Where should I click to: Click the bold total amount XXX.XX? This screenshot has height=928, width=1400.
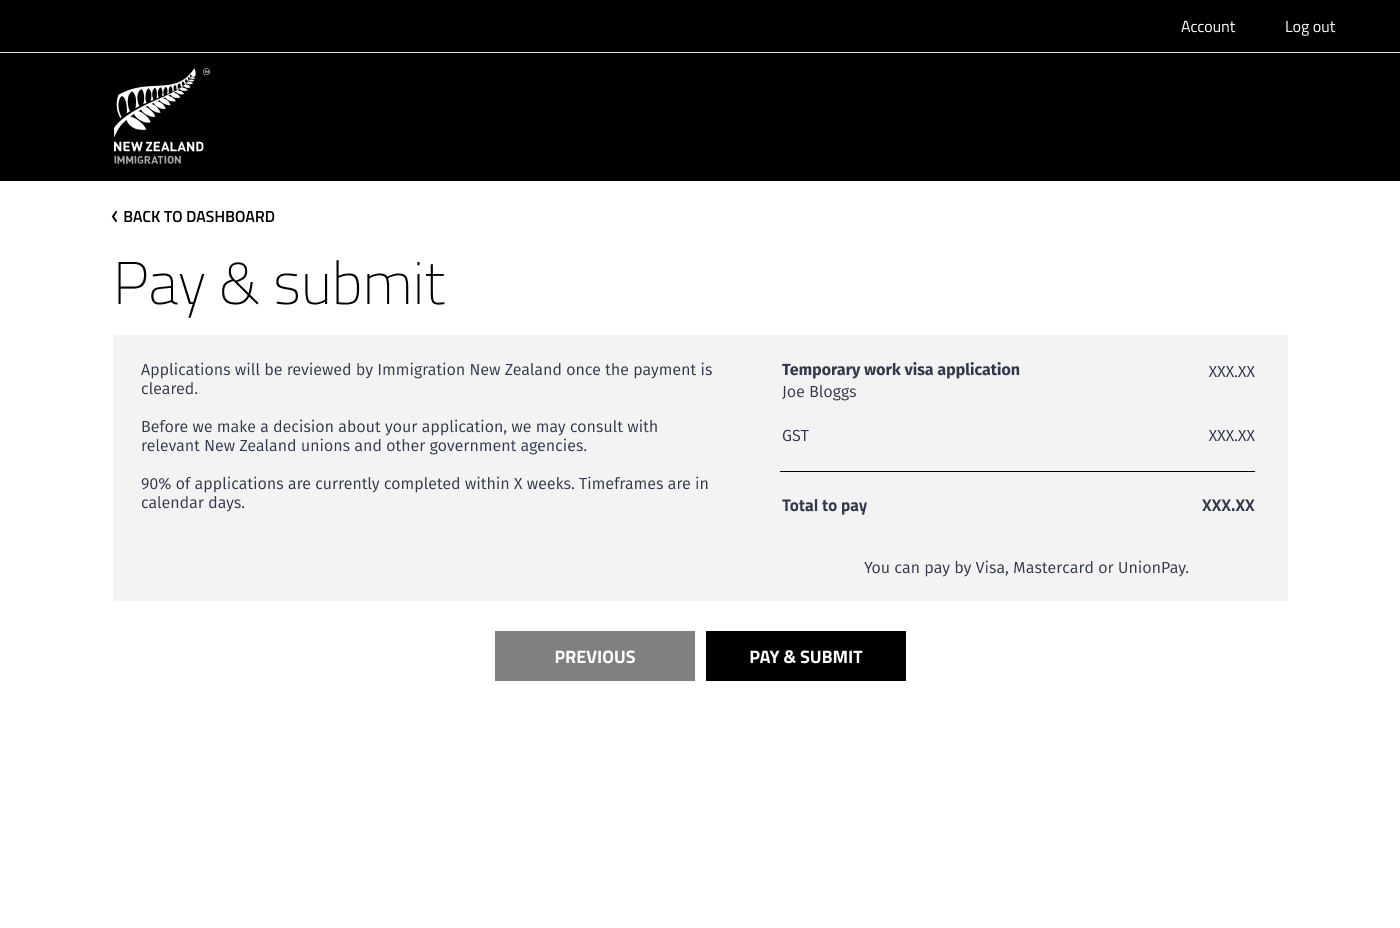tap(1227, 506)
